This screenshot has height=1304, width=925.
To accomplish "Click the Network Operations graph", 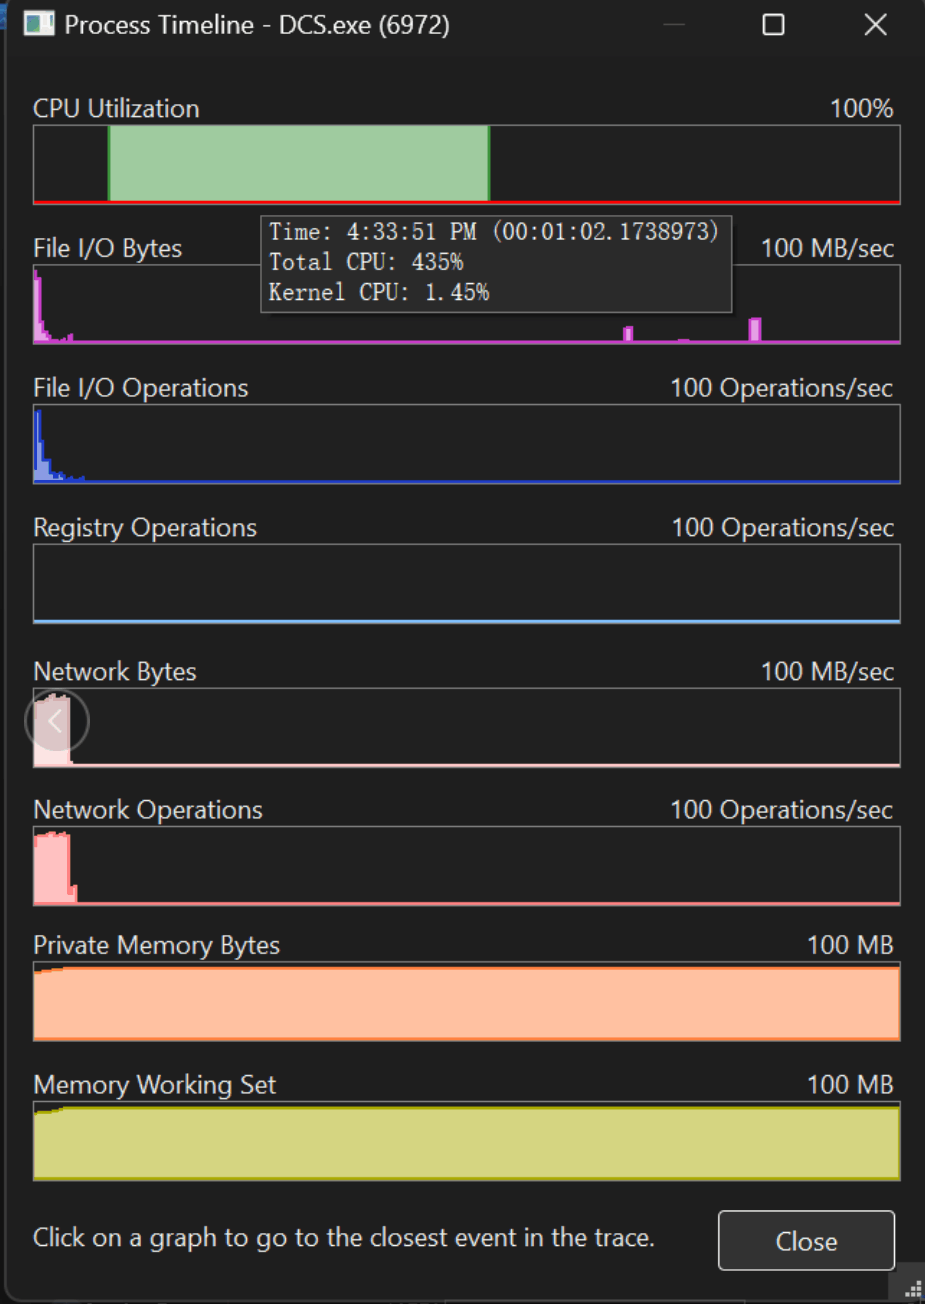I will coord(466,866).
